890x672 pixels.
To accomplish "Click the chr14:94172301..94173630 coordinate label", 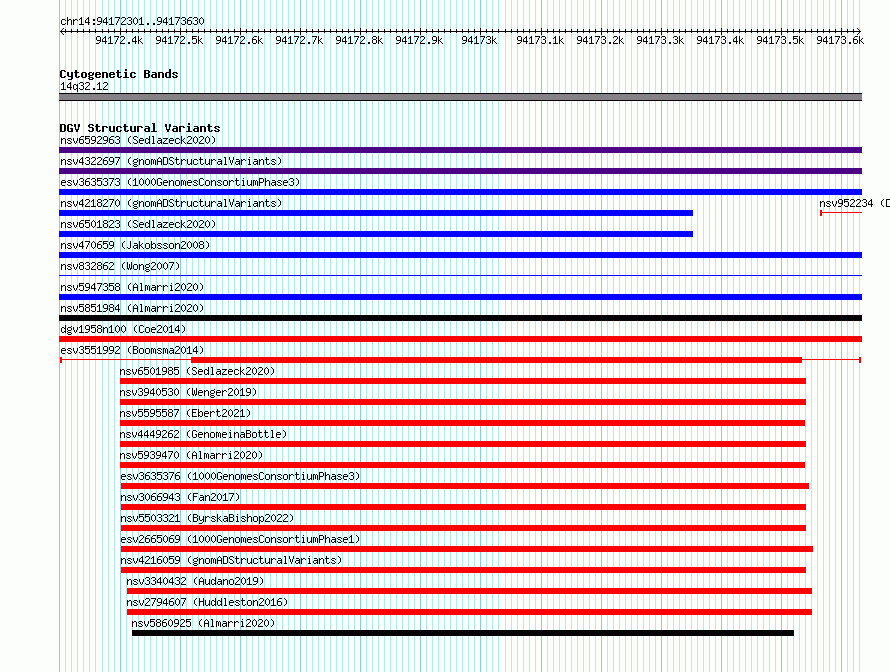I will click(x=132, y=21).
